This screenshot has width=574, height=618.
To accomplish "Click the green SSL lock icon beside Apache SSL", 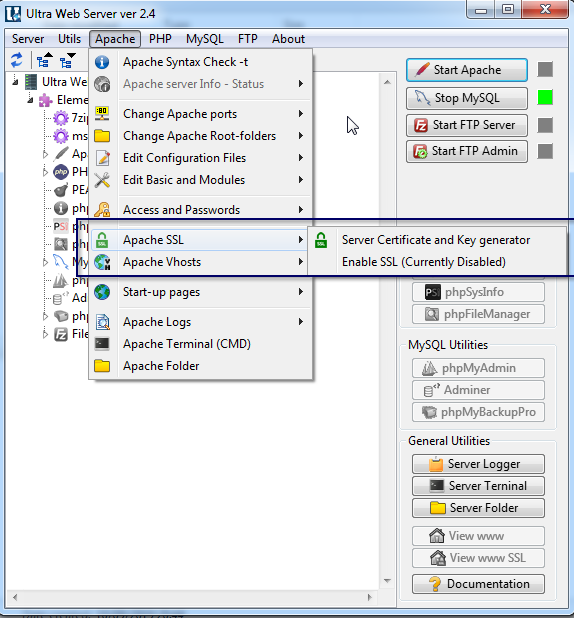I will coord(102,240).
